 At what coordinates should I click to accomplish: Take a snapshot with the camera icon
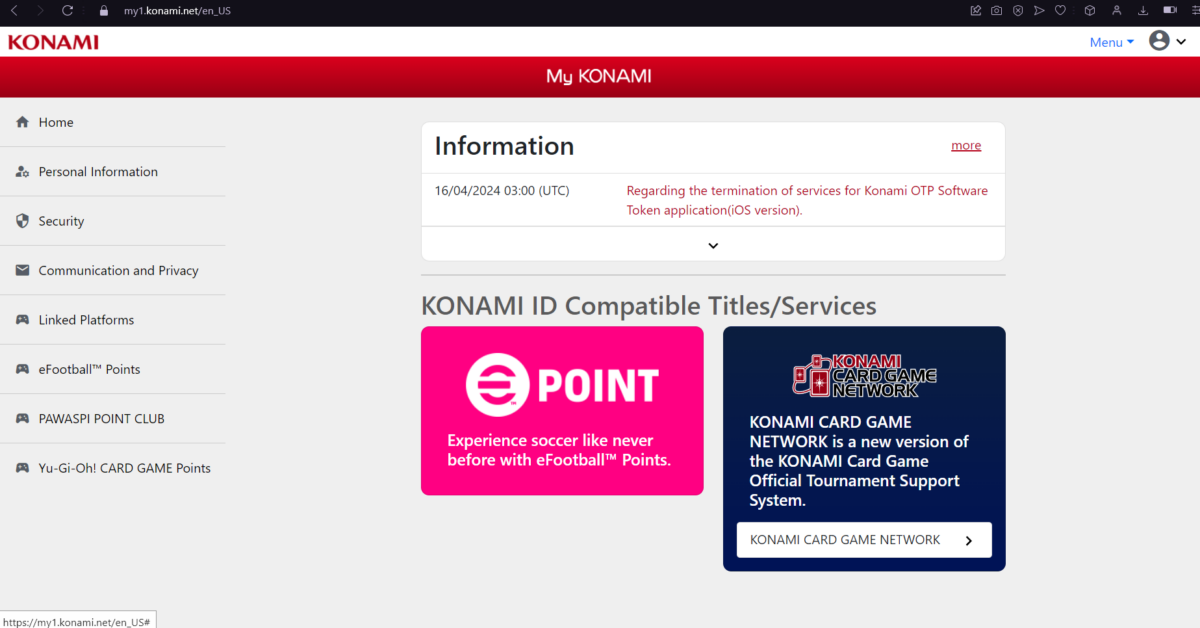[x=996, y=11]
